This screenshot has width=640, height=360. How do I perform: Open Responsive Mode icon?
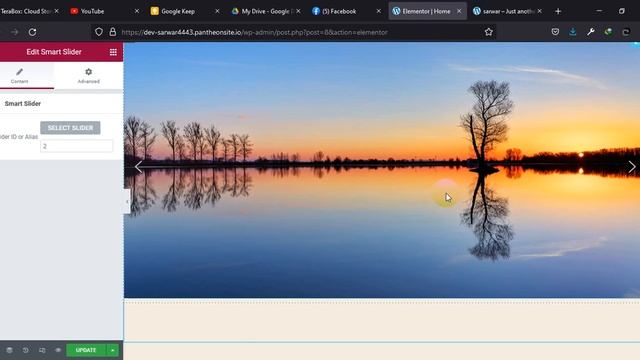pyautogui.click(x=42, y=350)
